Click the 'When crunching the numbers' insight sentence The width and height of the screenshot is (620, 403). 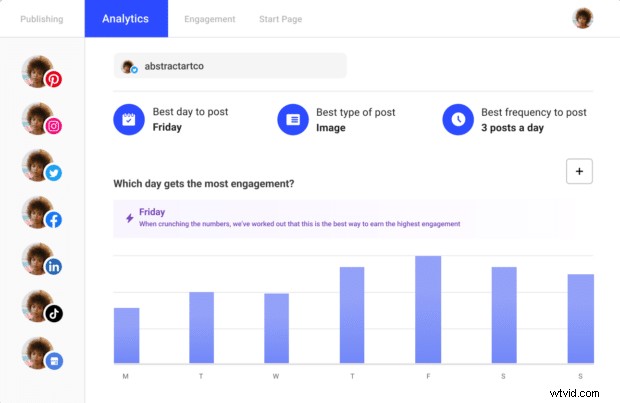(x=299, y=224)
